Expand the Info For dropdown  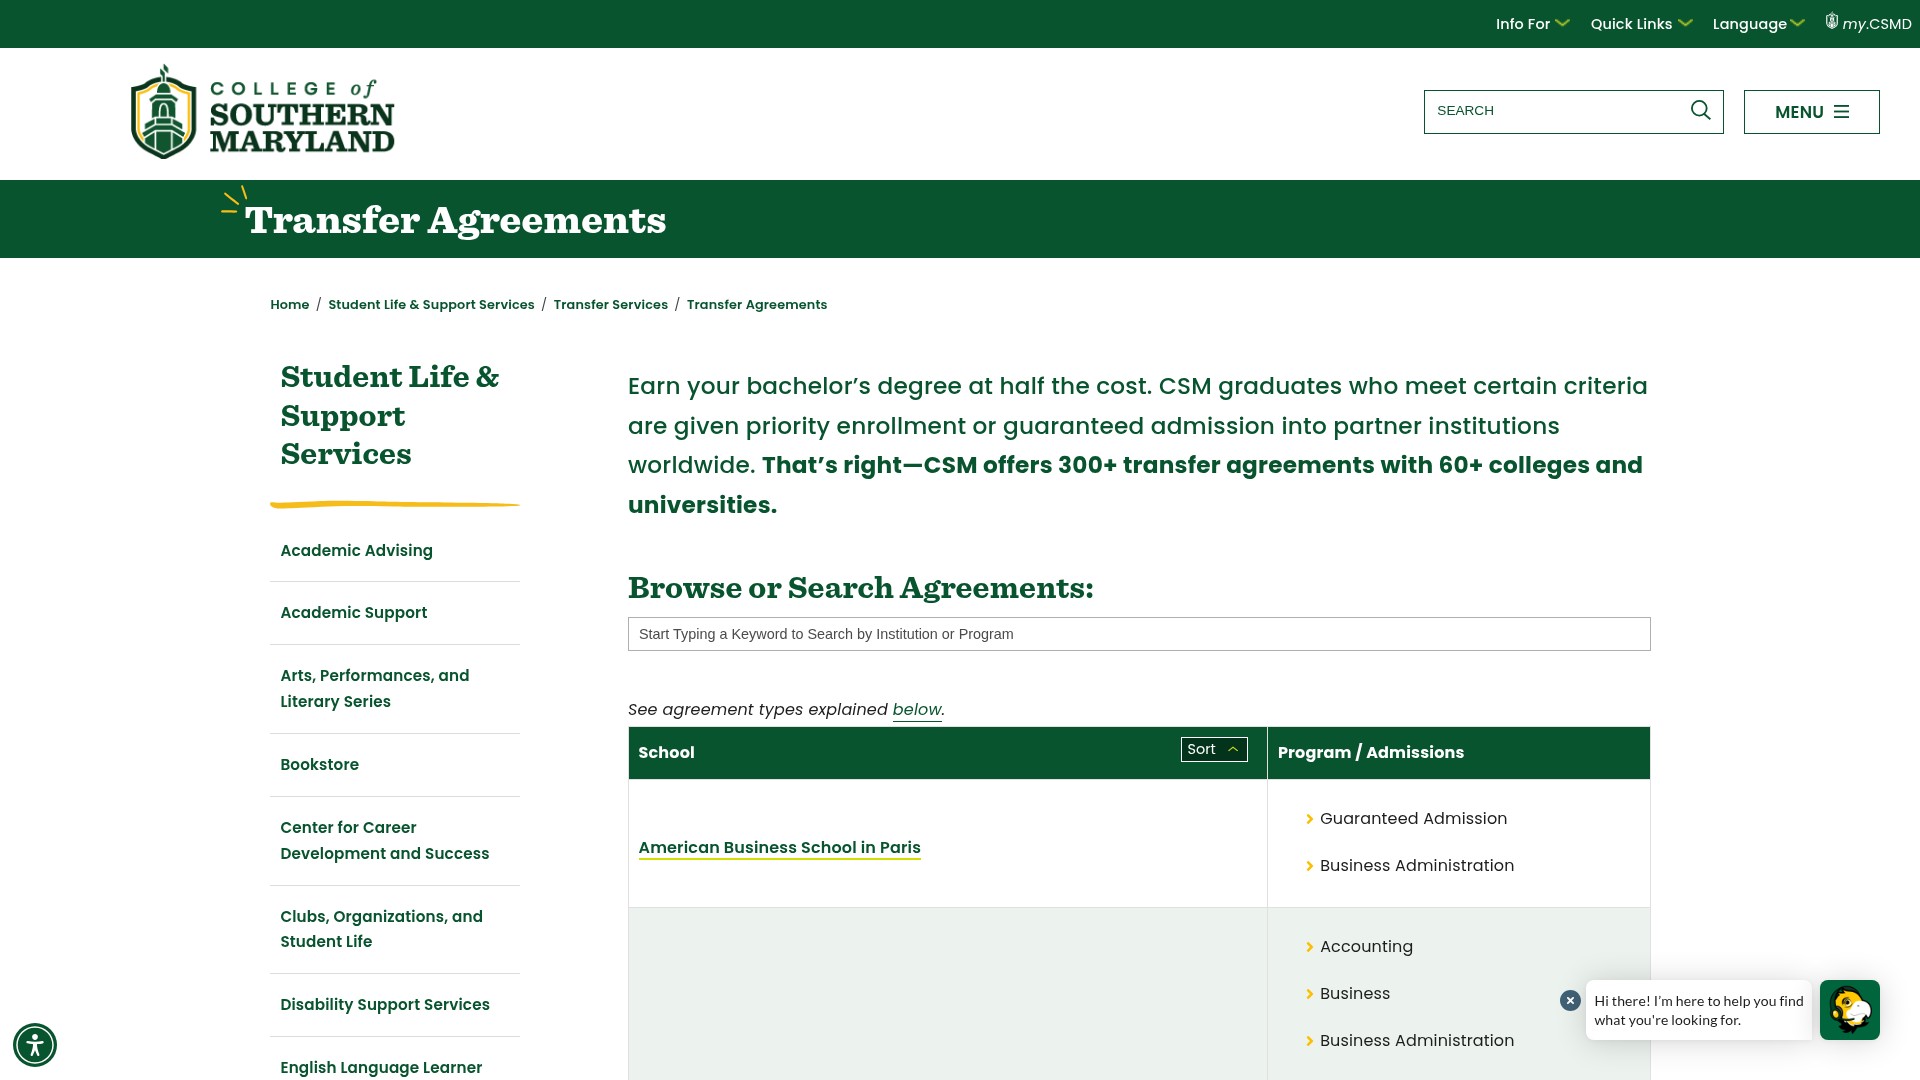point(1532,24)
